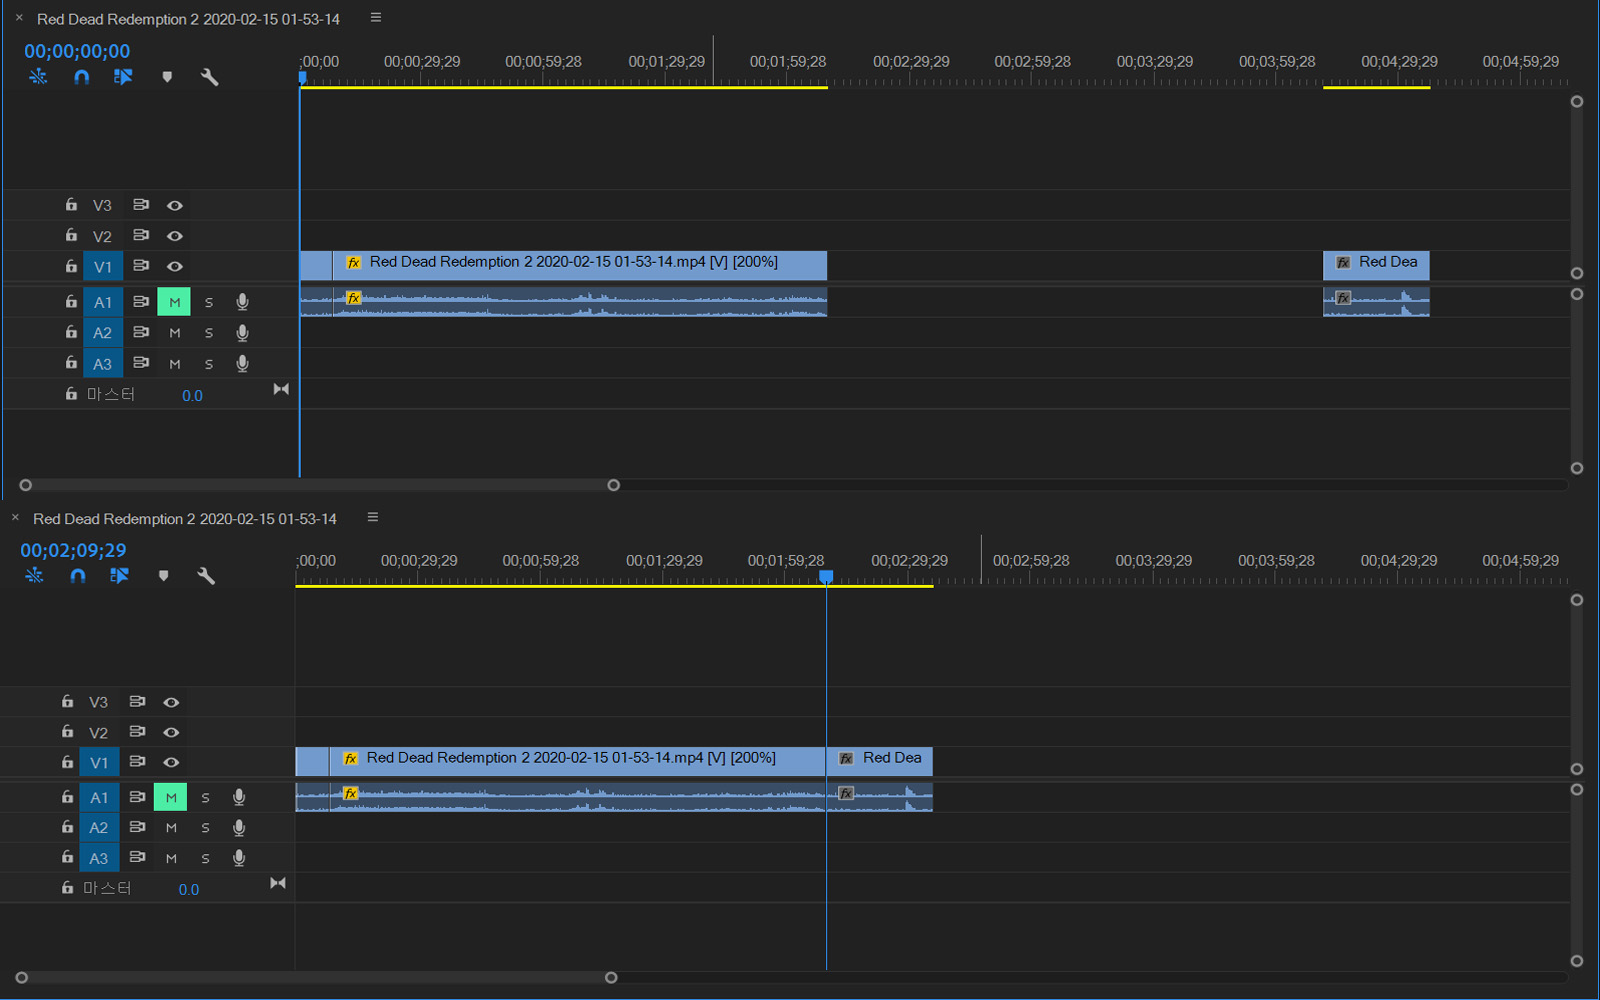Viewport: 1600px width, 1000px height.
Task: Unmute A1 track in top timeline
Action: pos(174,302)
